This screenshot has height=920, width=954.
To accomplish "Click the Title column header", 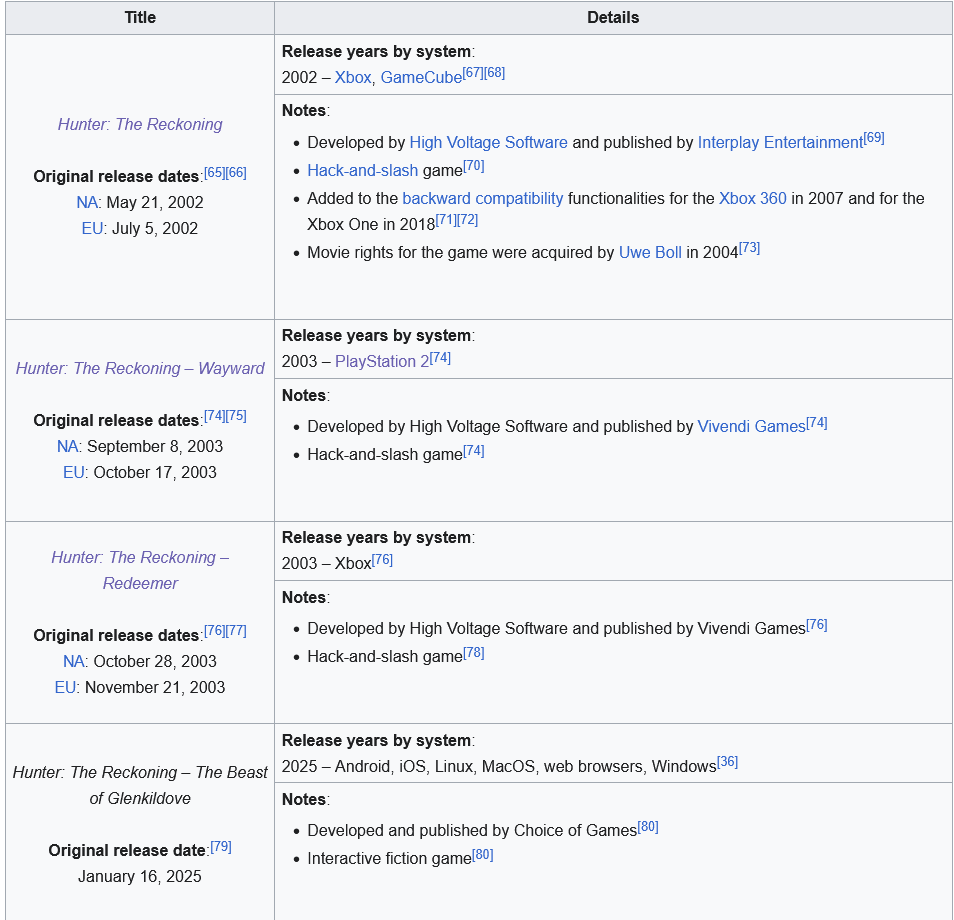I will coord(140,18).
